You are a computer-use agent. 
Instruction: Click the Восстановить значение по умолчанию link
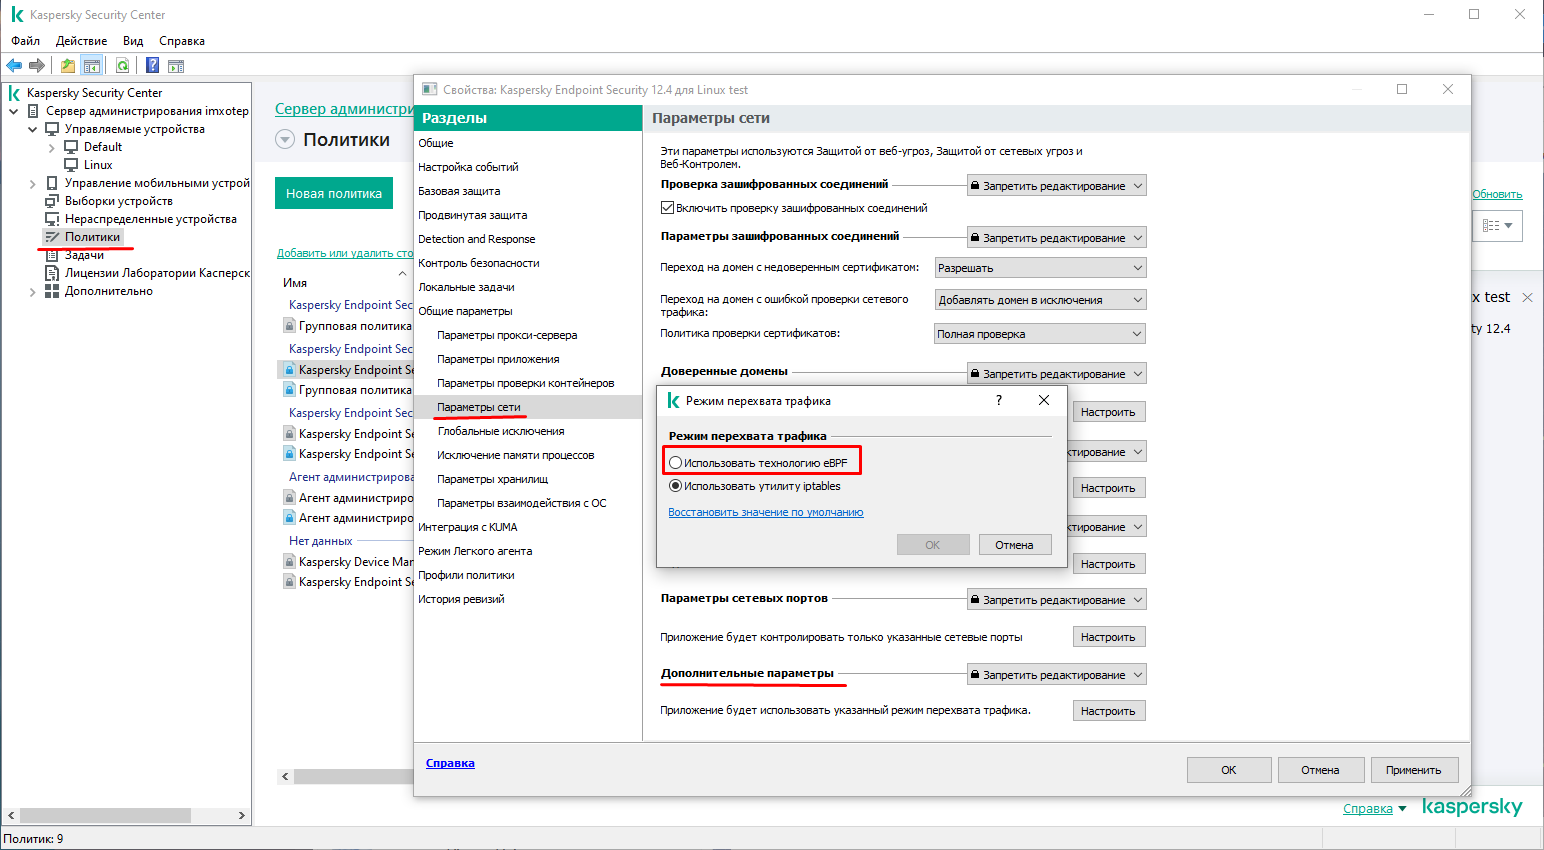pyautogui.click(x=766, y=512)
